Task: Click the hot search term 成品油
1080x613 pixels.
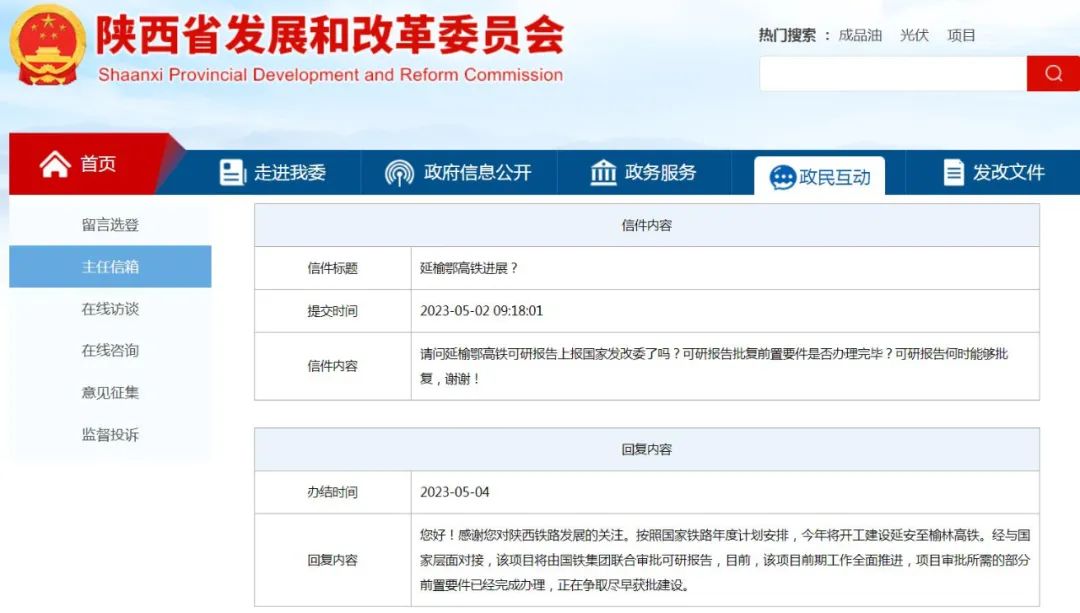Action: point(860,35)
